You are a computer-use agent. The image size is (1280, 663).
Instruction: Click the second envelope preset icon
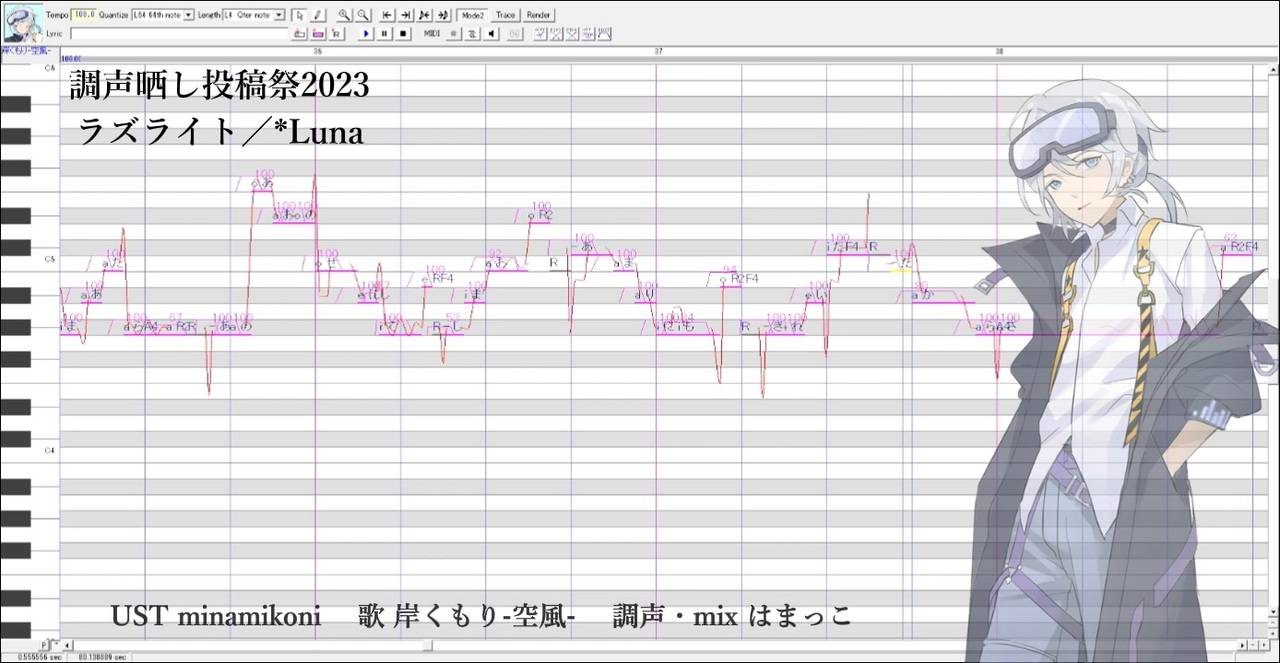coord(556,34)
